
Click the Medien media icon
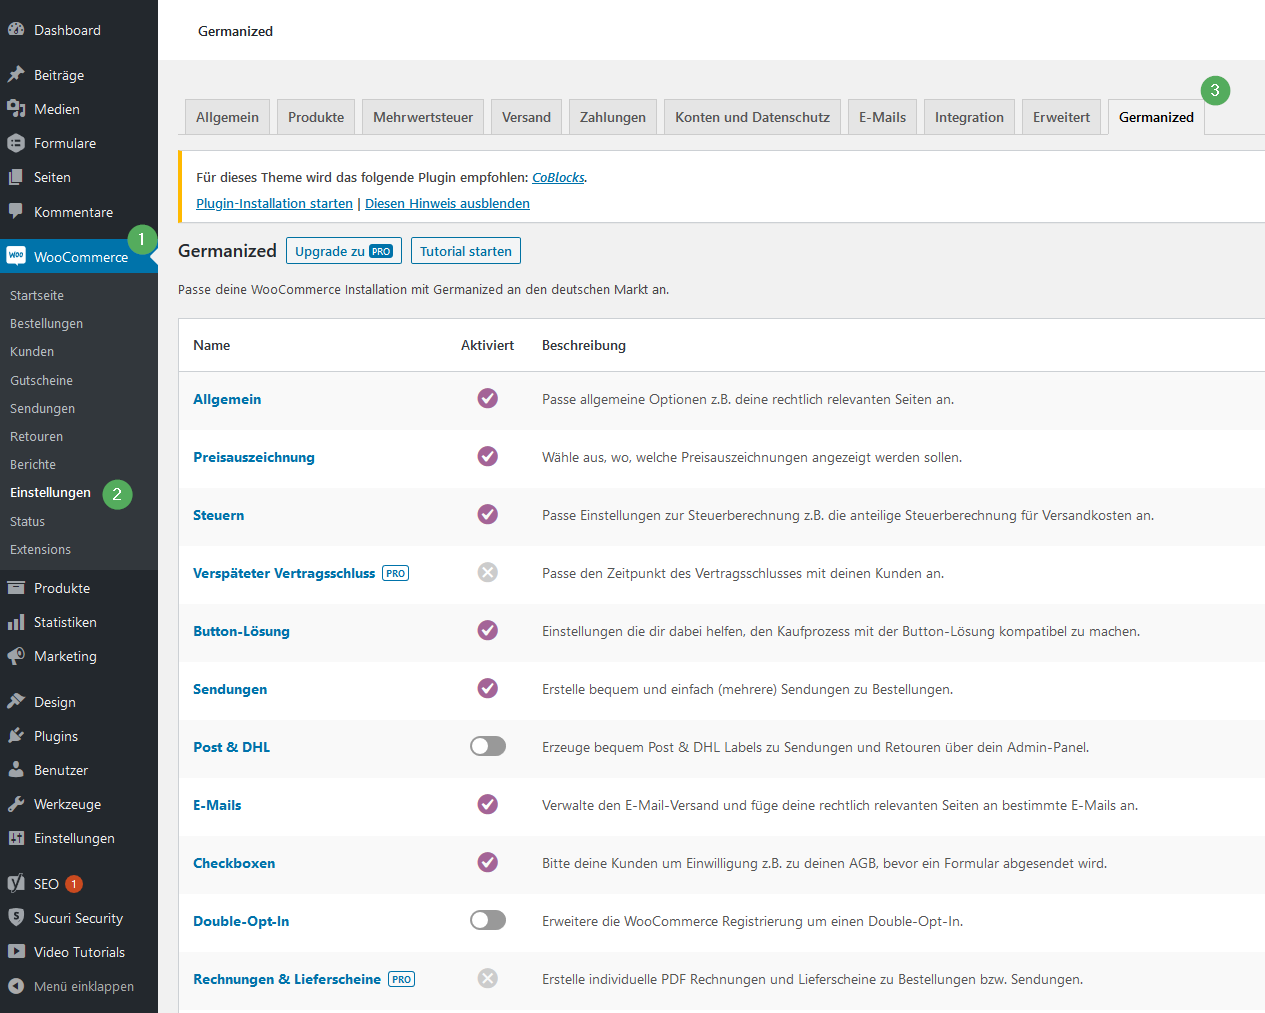16,109
